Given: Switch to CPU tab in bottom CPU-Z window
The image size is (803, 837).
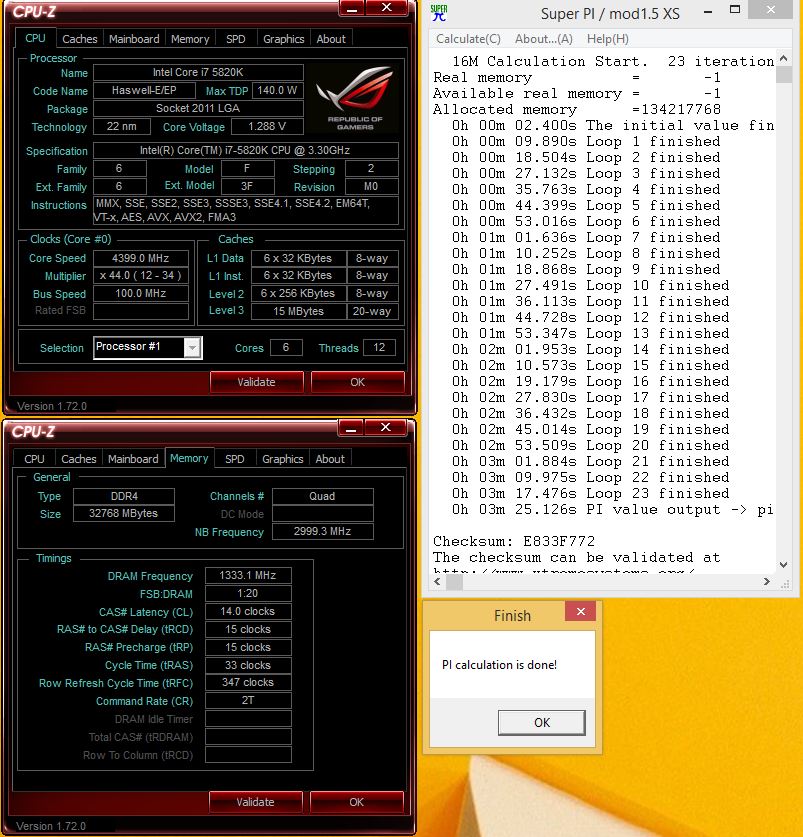Looking at the screenshot, I should point(34,459).
